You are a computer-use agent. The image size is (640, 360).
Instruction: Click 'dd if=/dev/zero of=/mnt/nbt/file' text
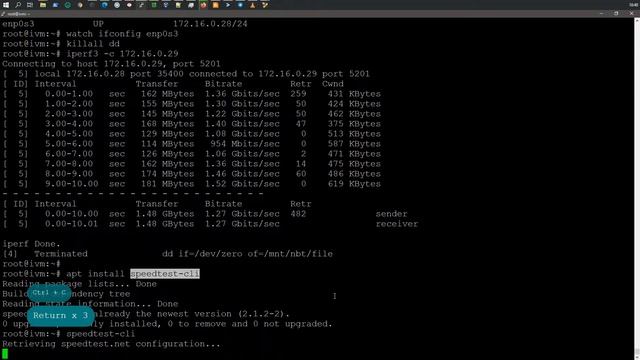coord(247,254)
